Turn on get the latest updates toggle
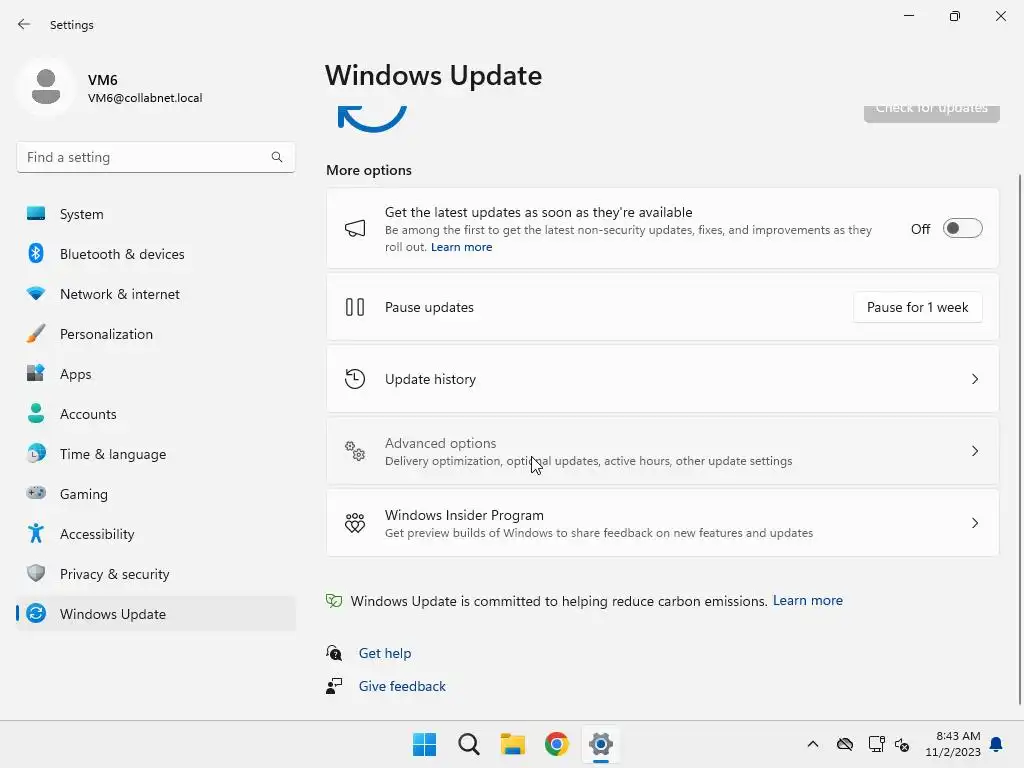The height and width of the screenshot is (768, 1024). 962,229
